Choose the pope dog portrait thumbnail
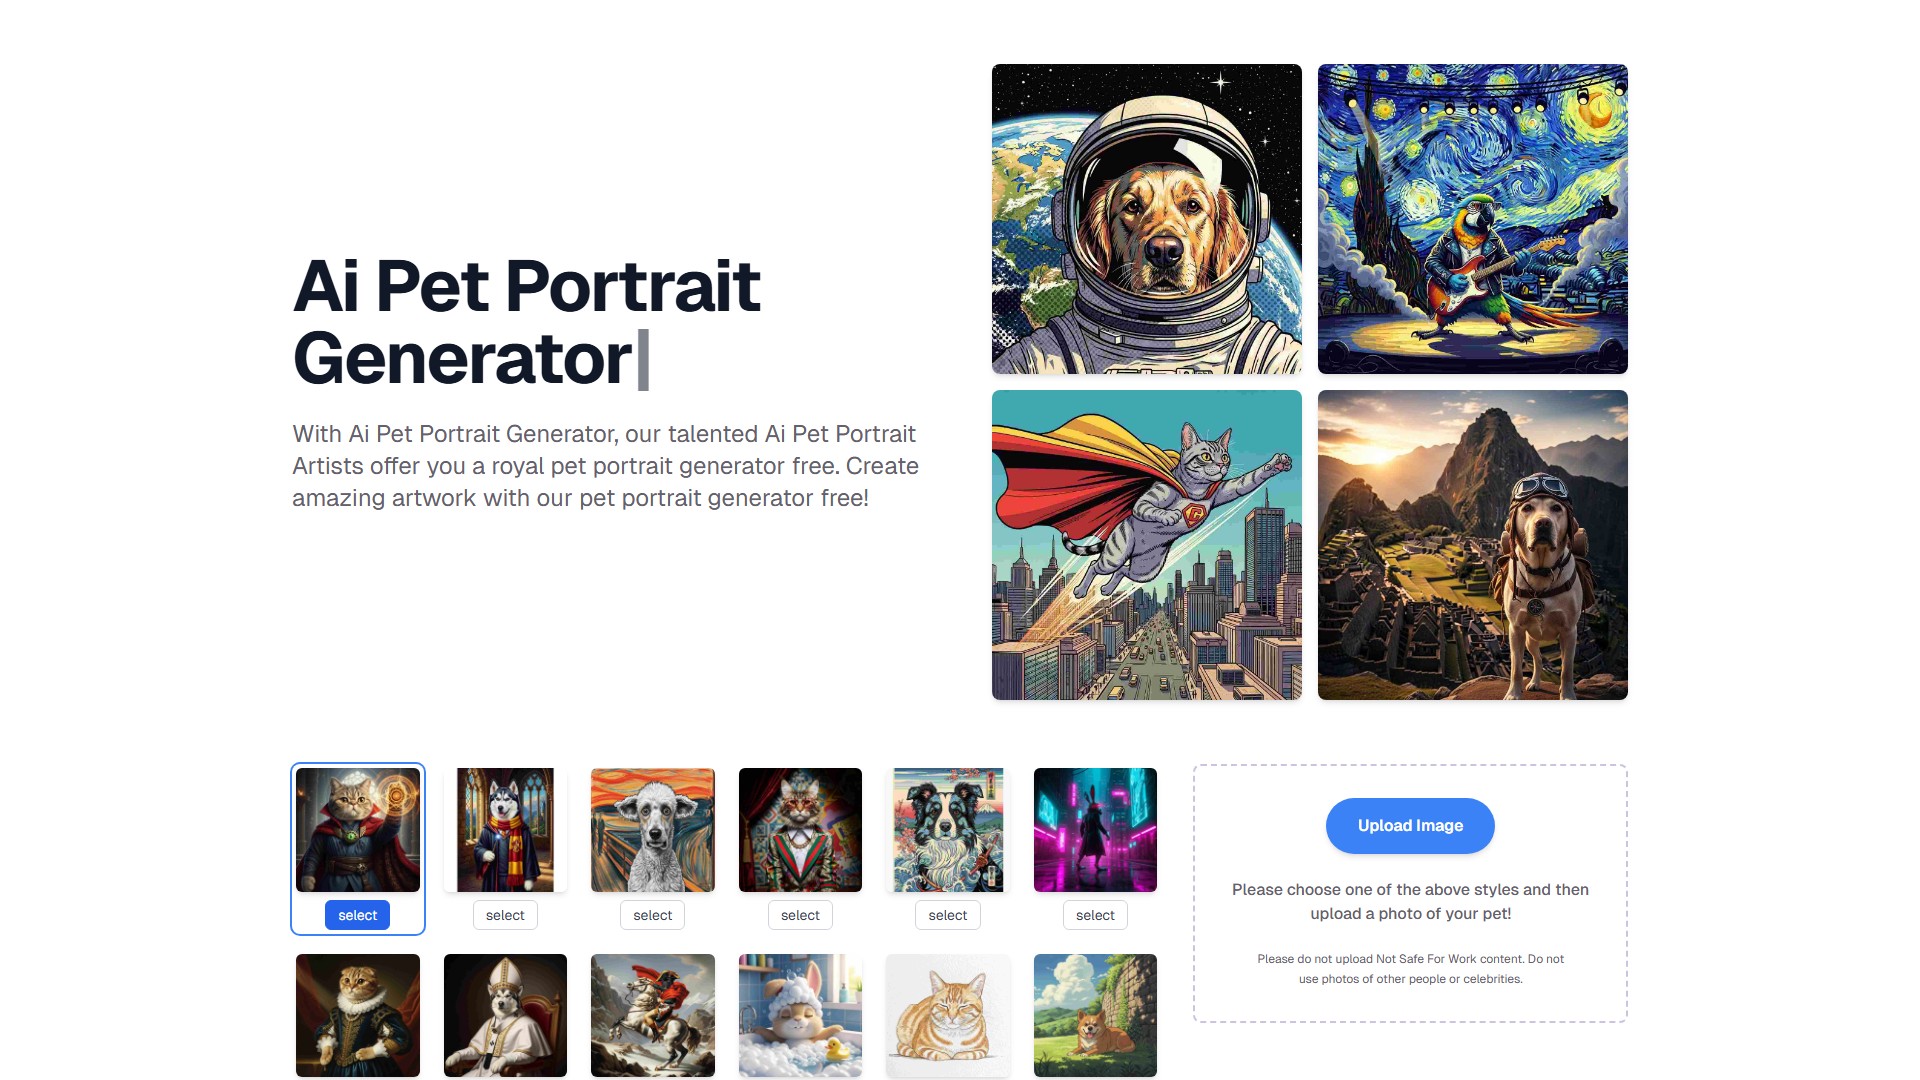Viewport: 1920px width, 1080px height. 505,1015
